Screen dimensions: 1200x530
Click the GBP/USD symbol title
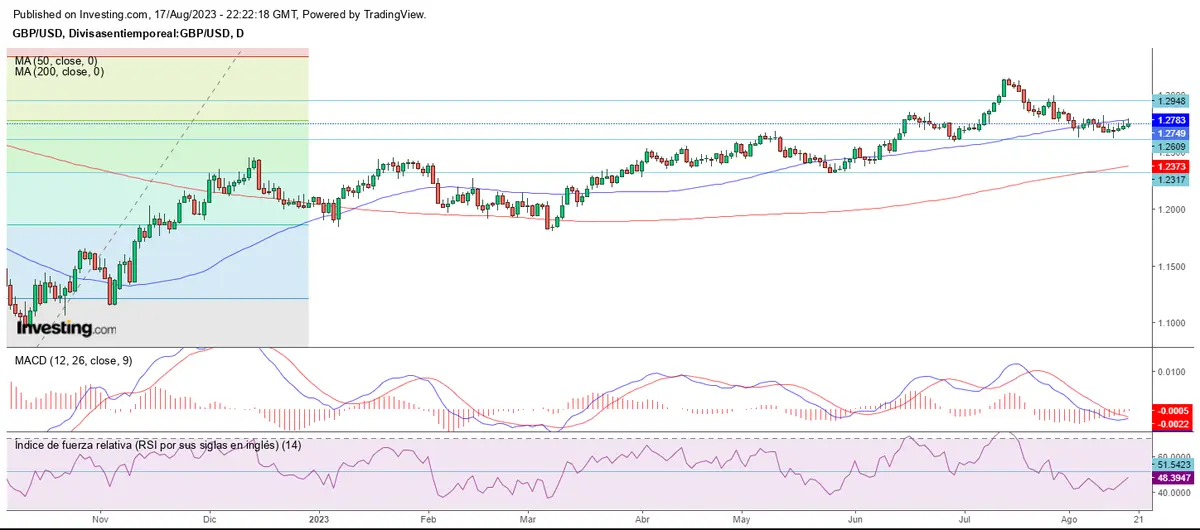(x=128, y=34)
